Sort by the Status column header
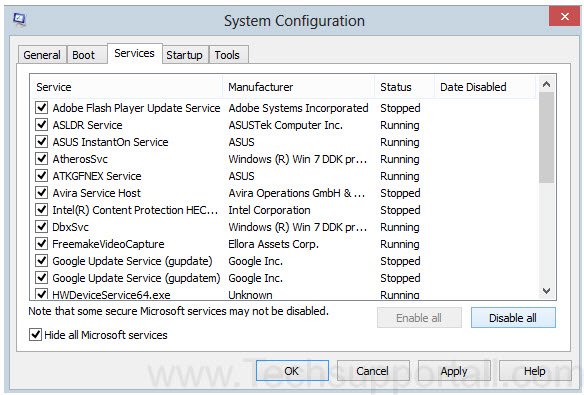This screenshot has width=584, height=395. point(405,87)
